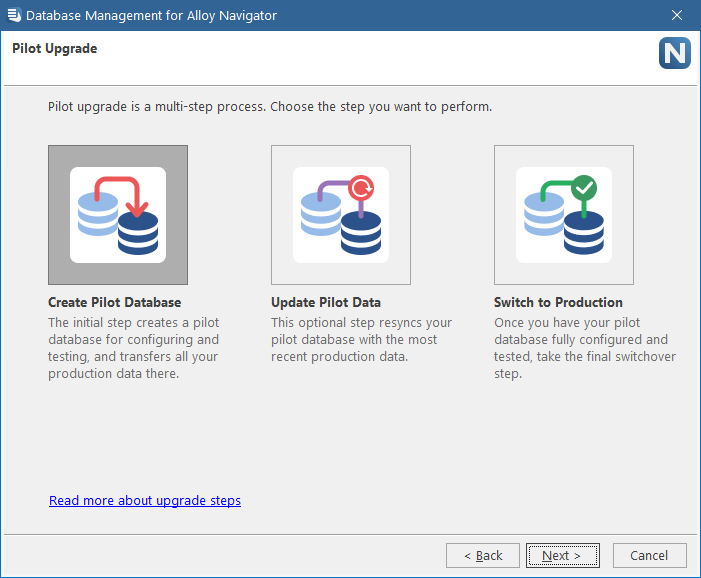This screenshot has width=701, height=578.
Task: Click the 'Pilot Upgrade' page title
Action: pyautogui.click(x=55, y=48)
